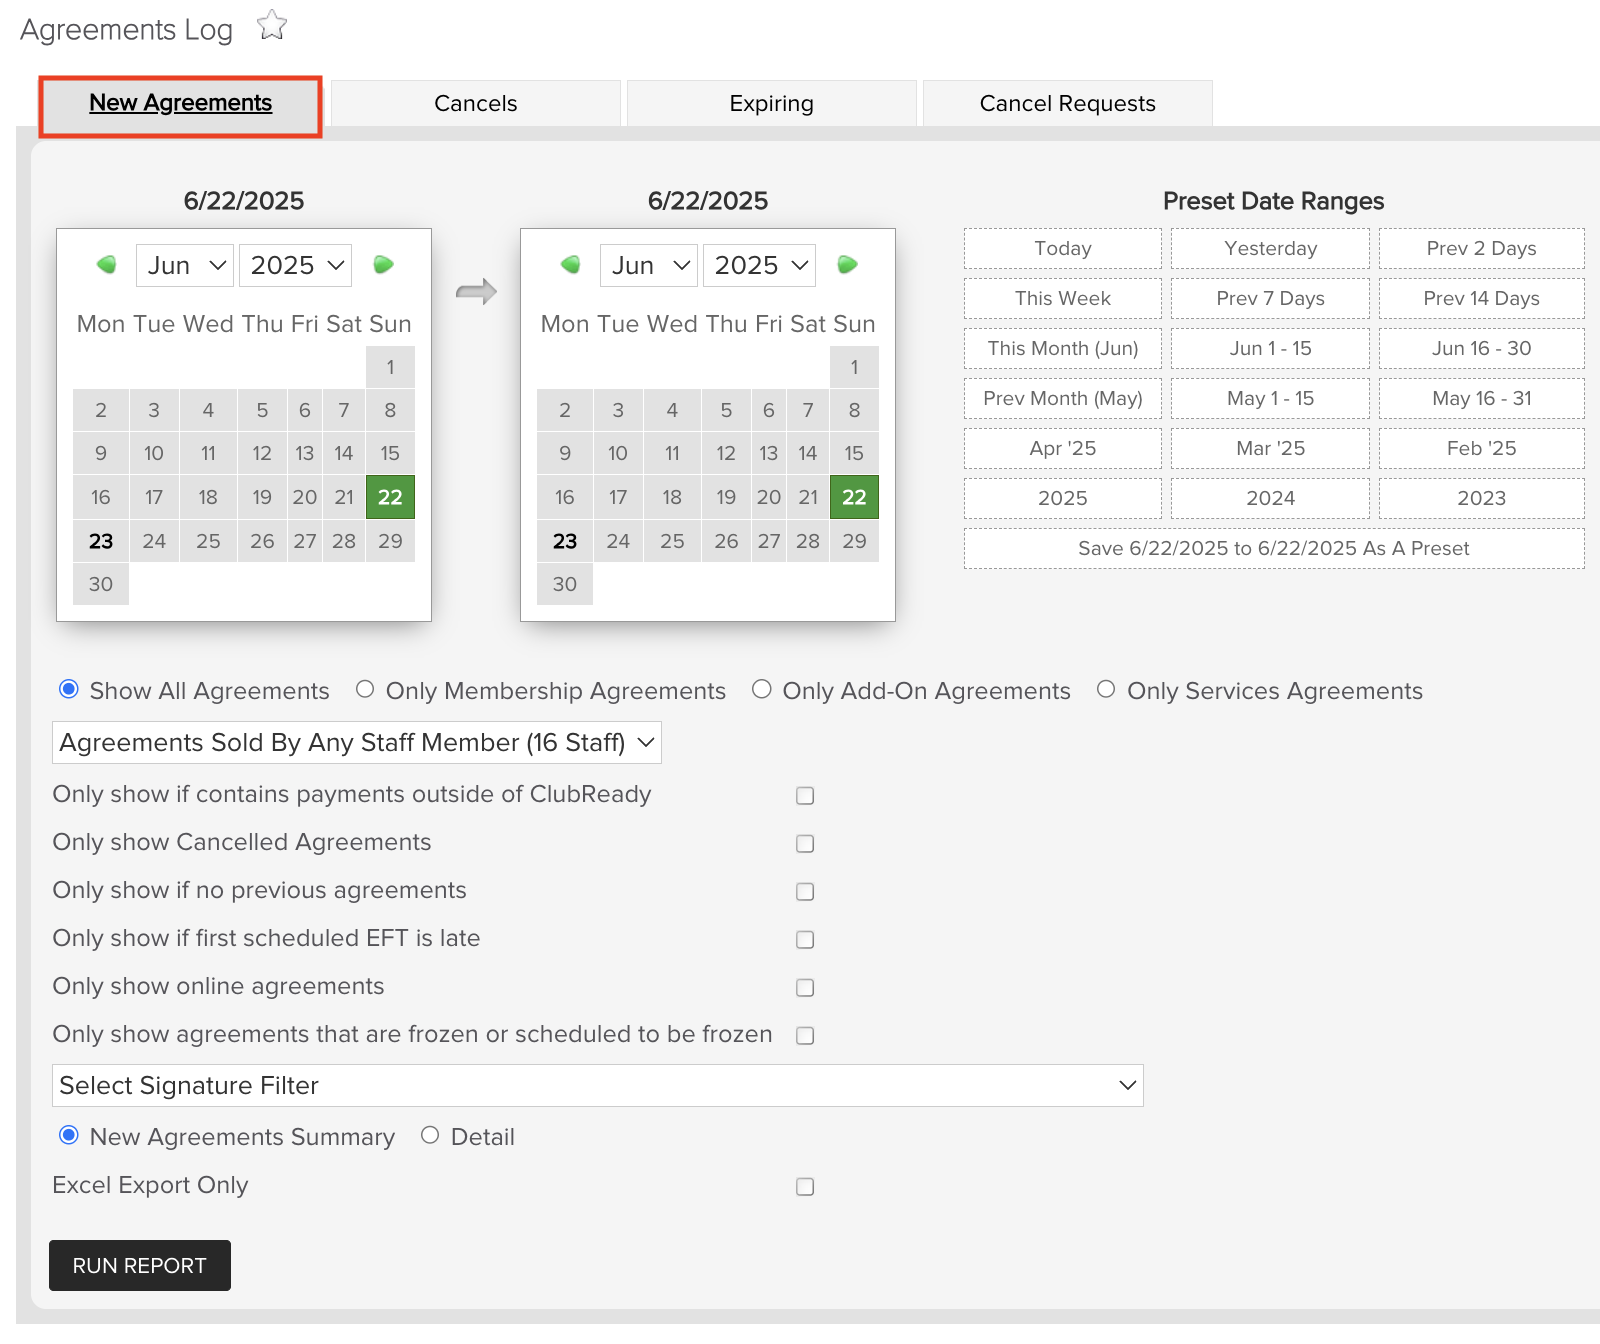Choose This Week preset
The height and width of the screenshot is (1344, 1600).
pyautogui.click(x=1063, y=299)
